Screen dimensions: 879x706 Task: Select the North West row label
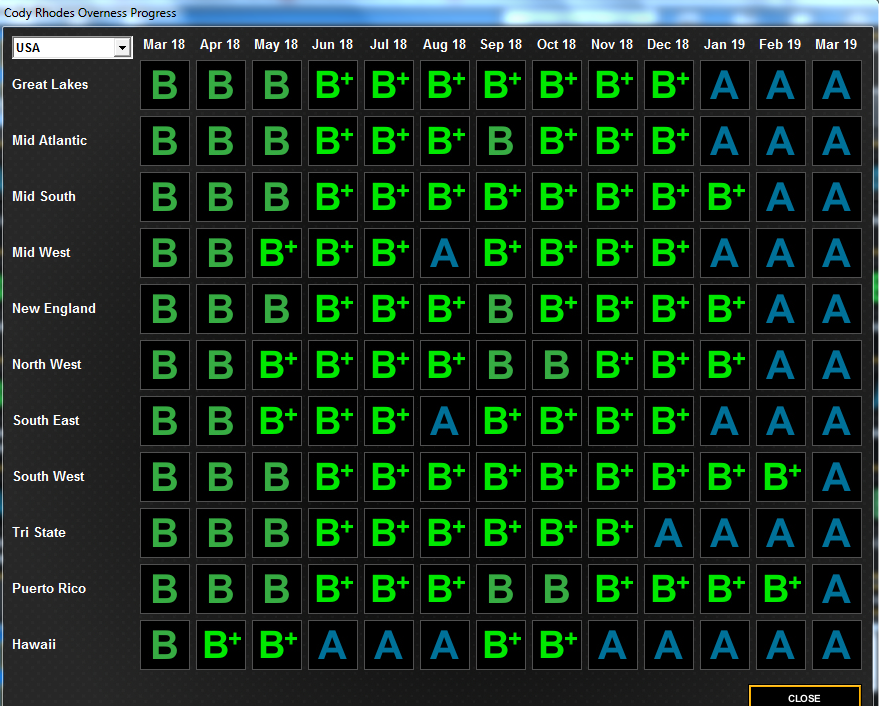[x=47, y=364]
